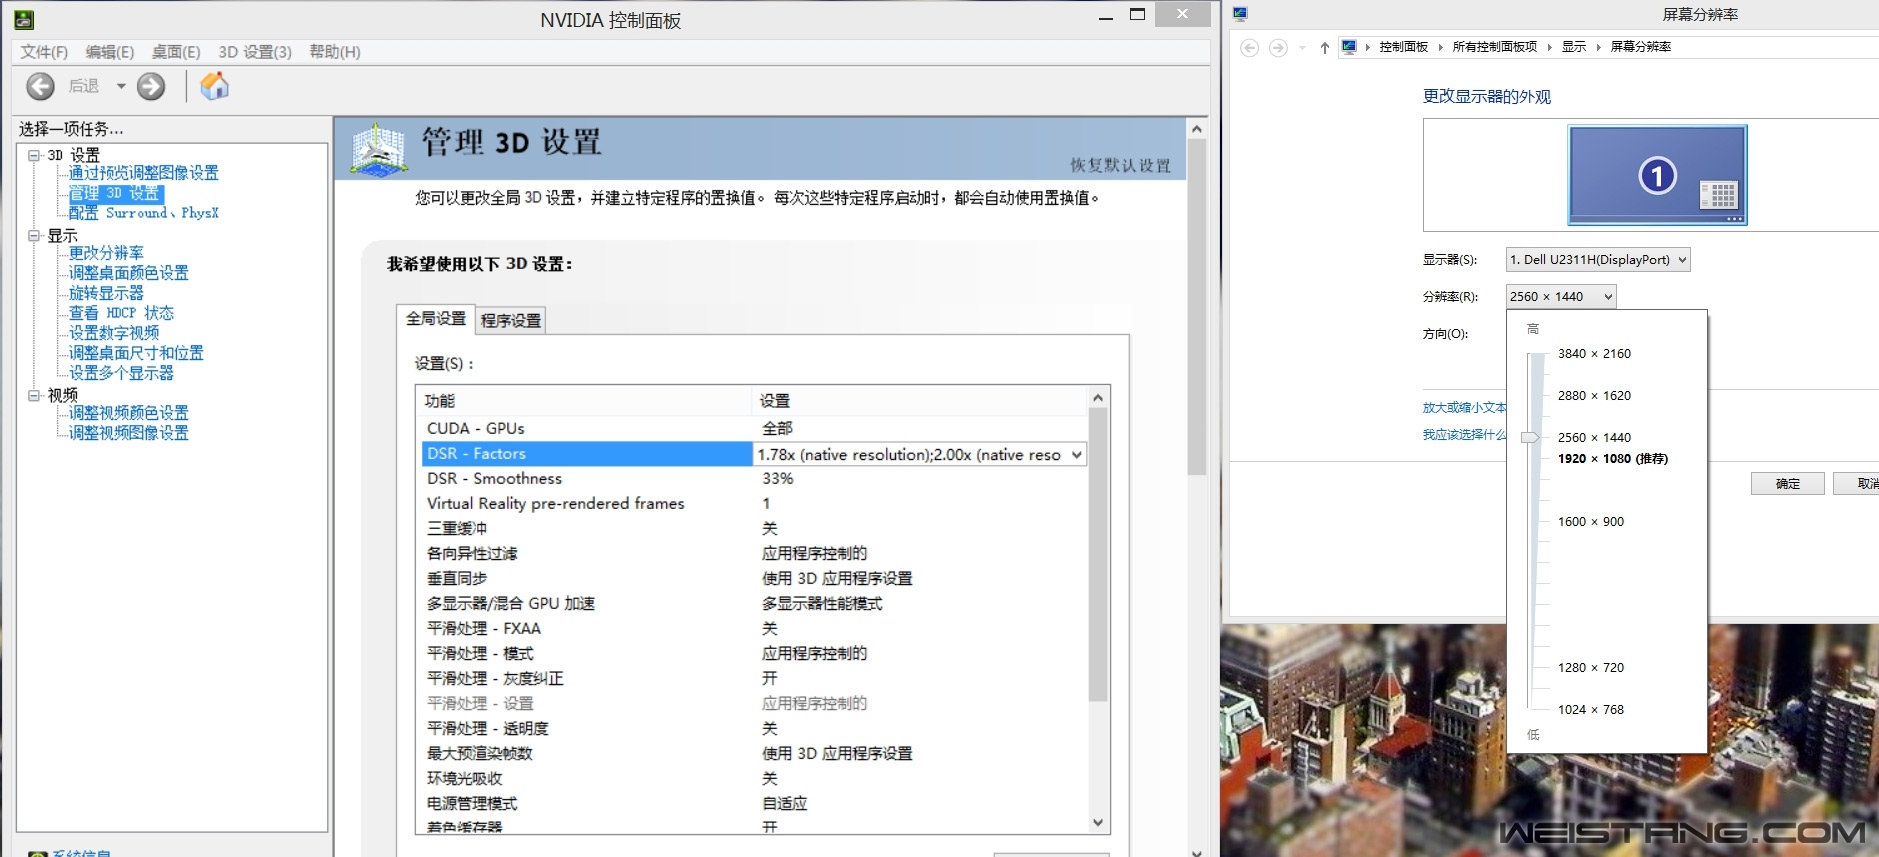Open recent locations dropdown in 屏幕分辨率 window
1879x857 pixels.
click(1302, 48)
